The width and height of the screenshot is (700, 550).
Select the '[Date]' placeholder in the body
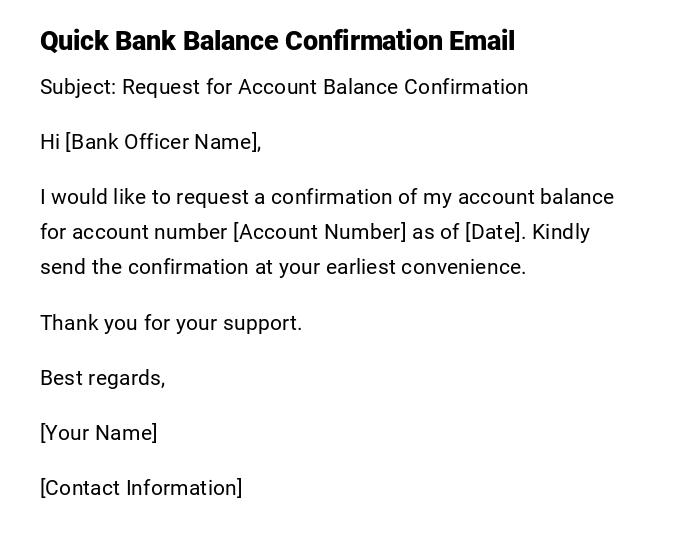pos(494,232)
